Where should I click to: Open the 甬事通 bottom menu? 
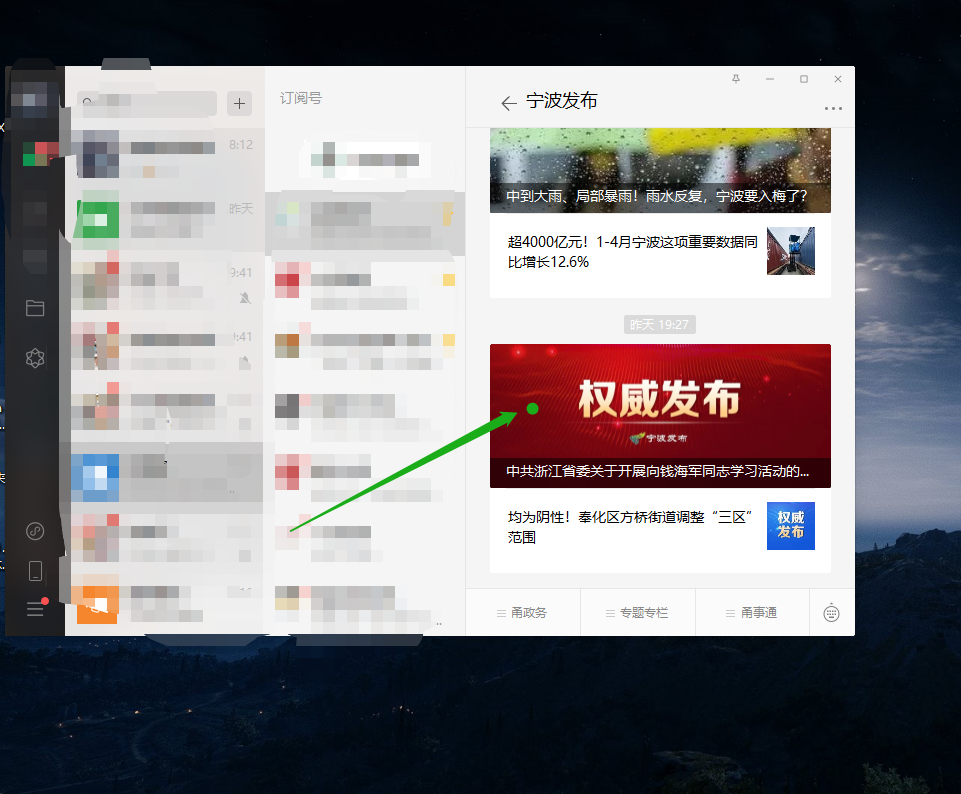pos(752,613)
